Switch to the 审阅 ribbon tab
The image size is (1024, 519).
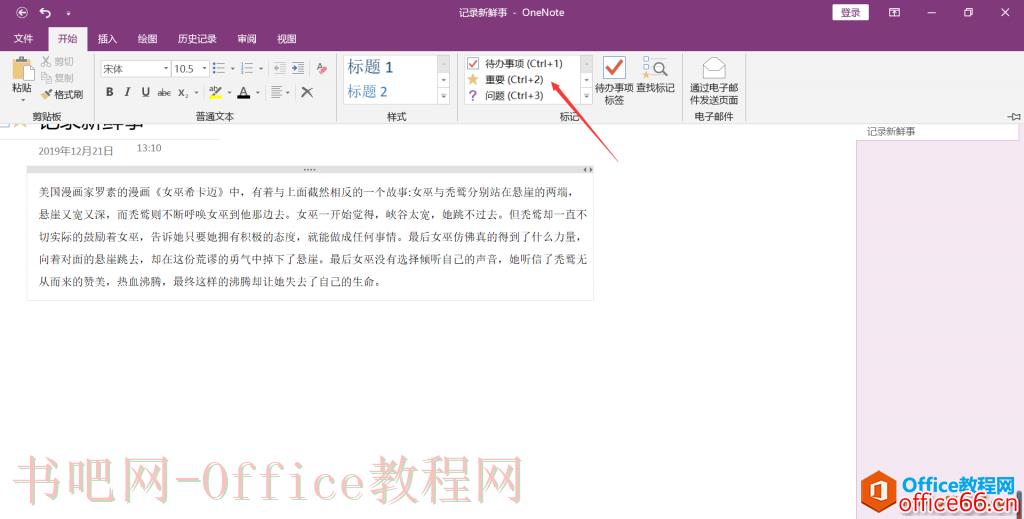point(247,39)
